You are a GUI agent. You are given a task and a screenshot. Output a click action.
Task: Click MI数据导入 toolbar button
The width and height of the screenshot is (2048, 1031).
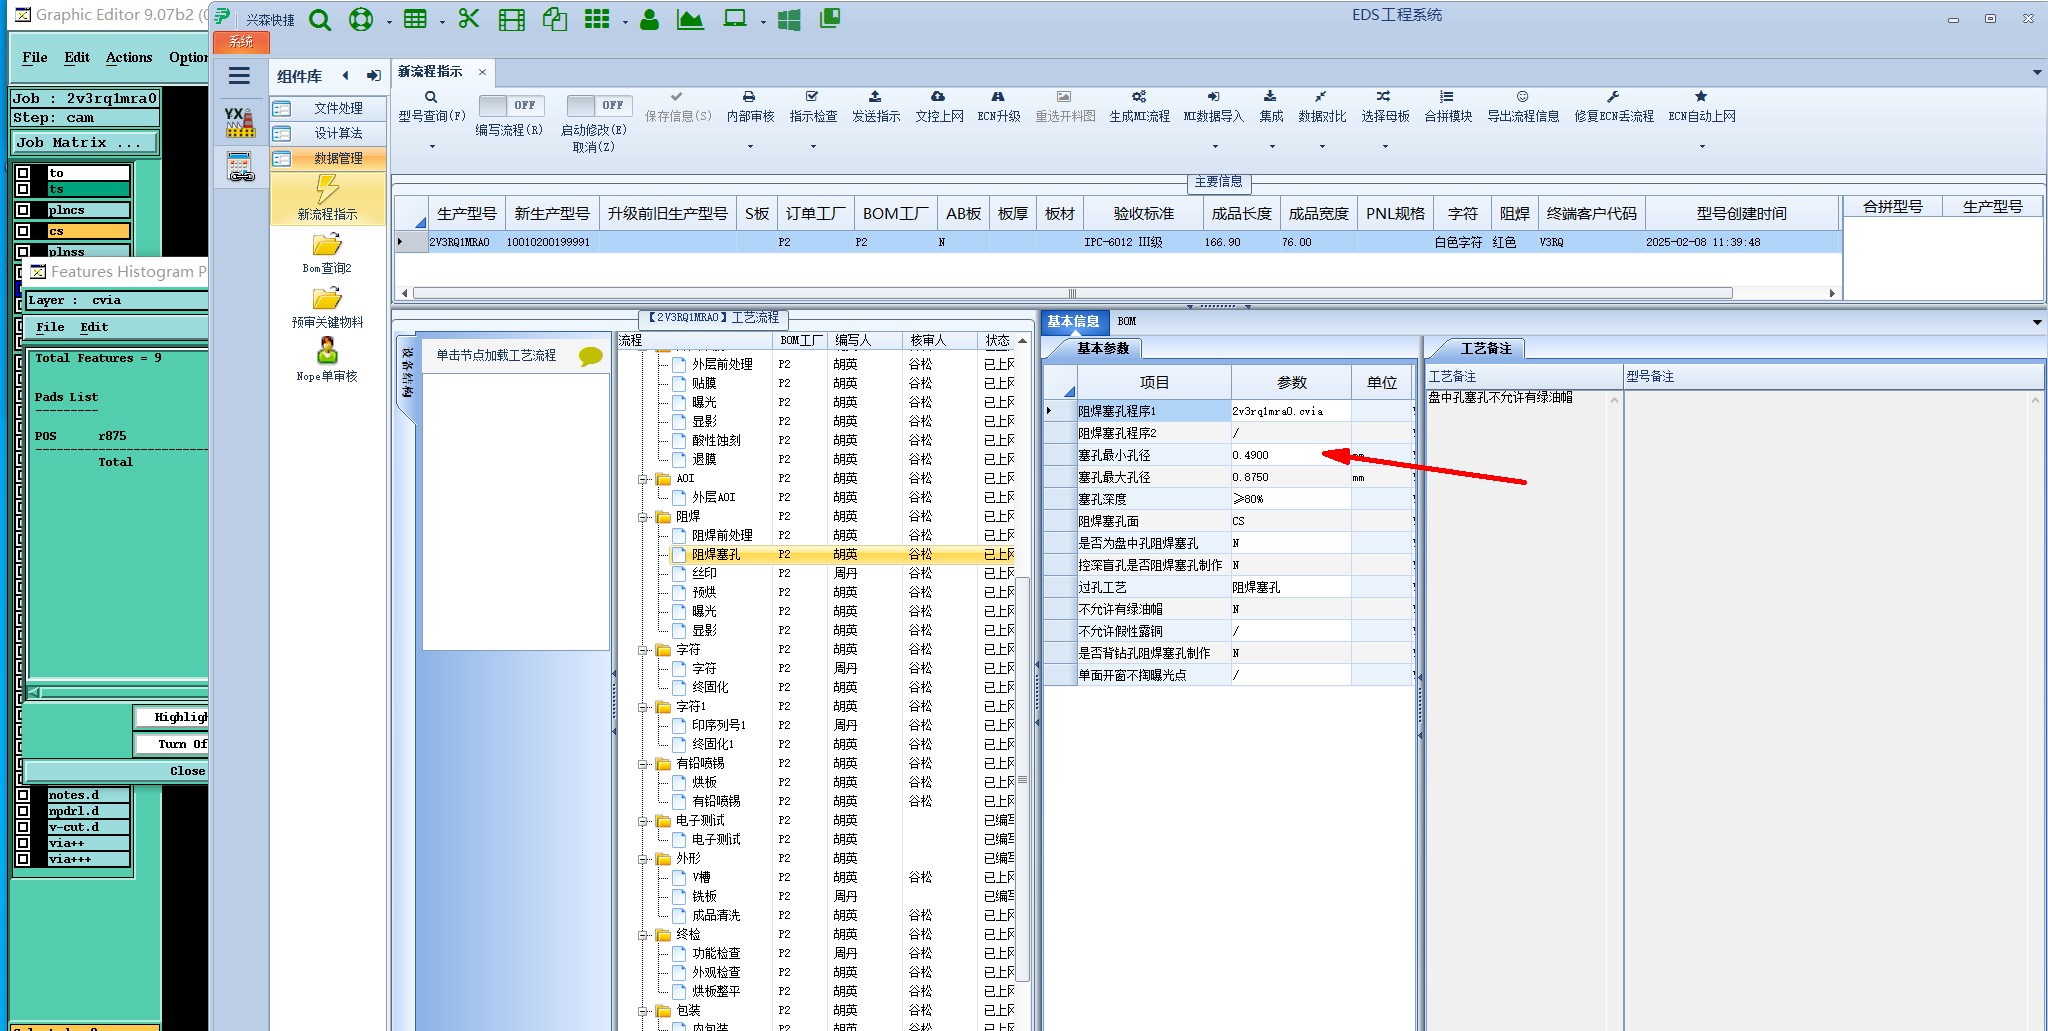[x=1213, y=107]
